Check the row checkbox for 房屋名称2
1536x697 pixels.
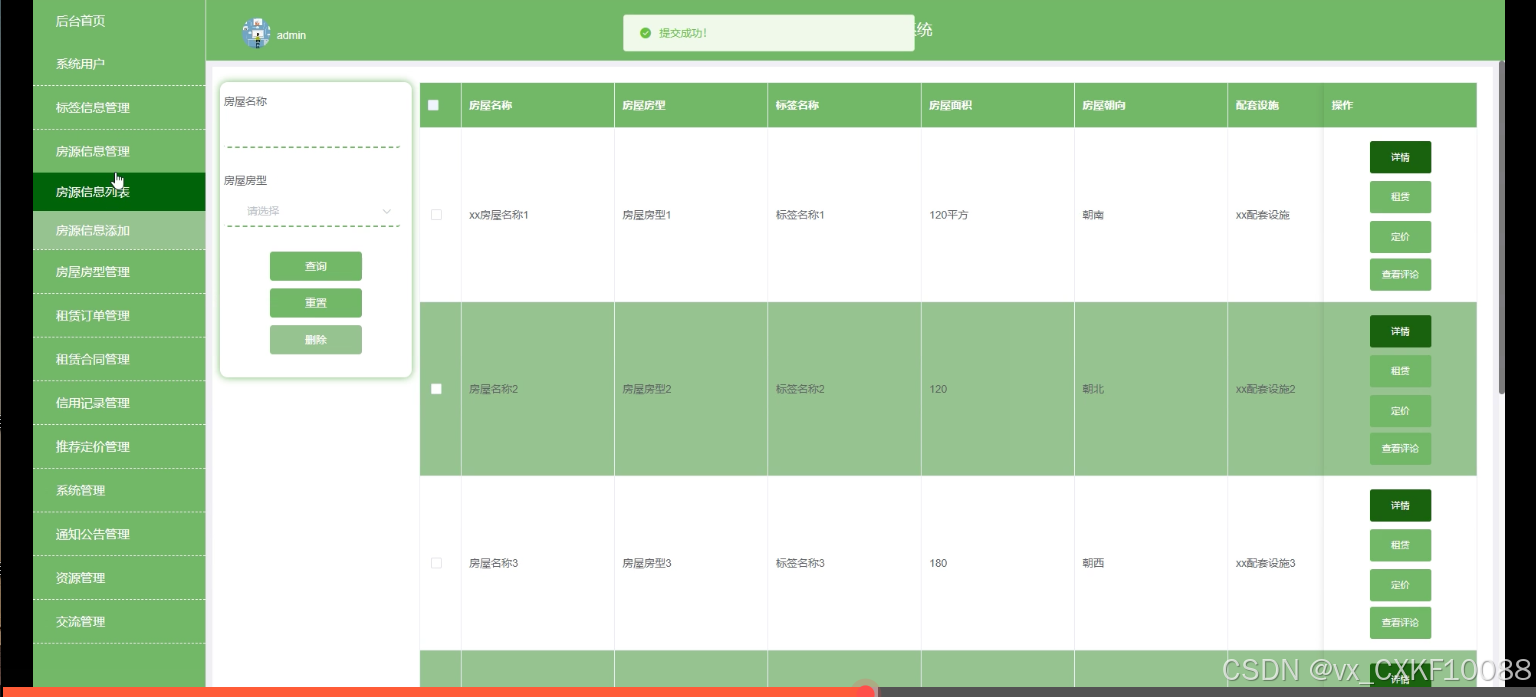tap(436, 389)
